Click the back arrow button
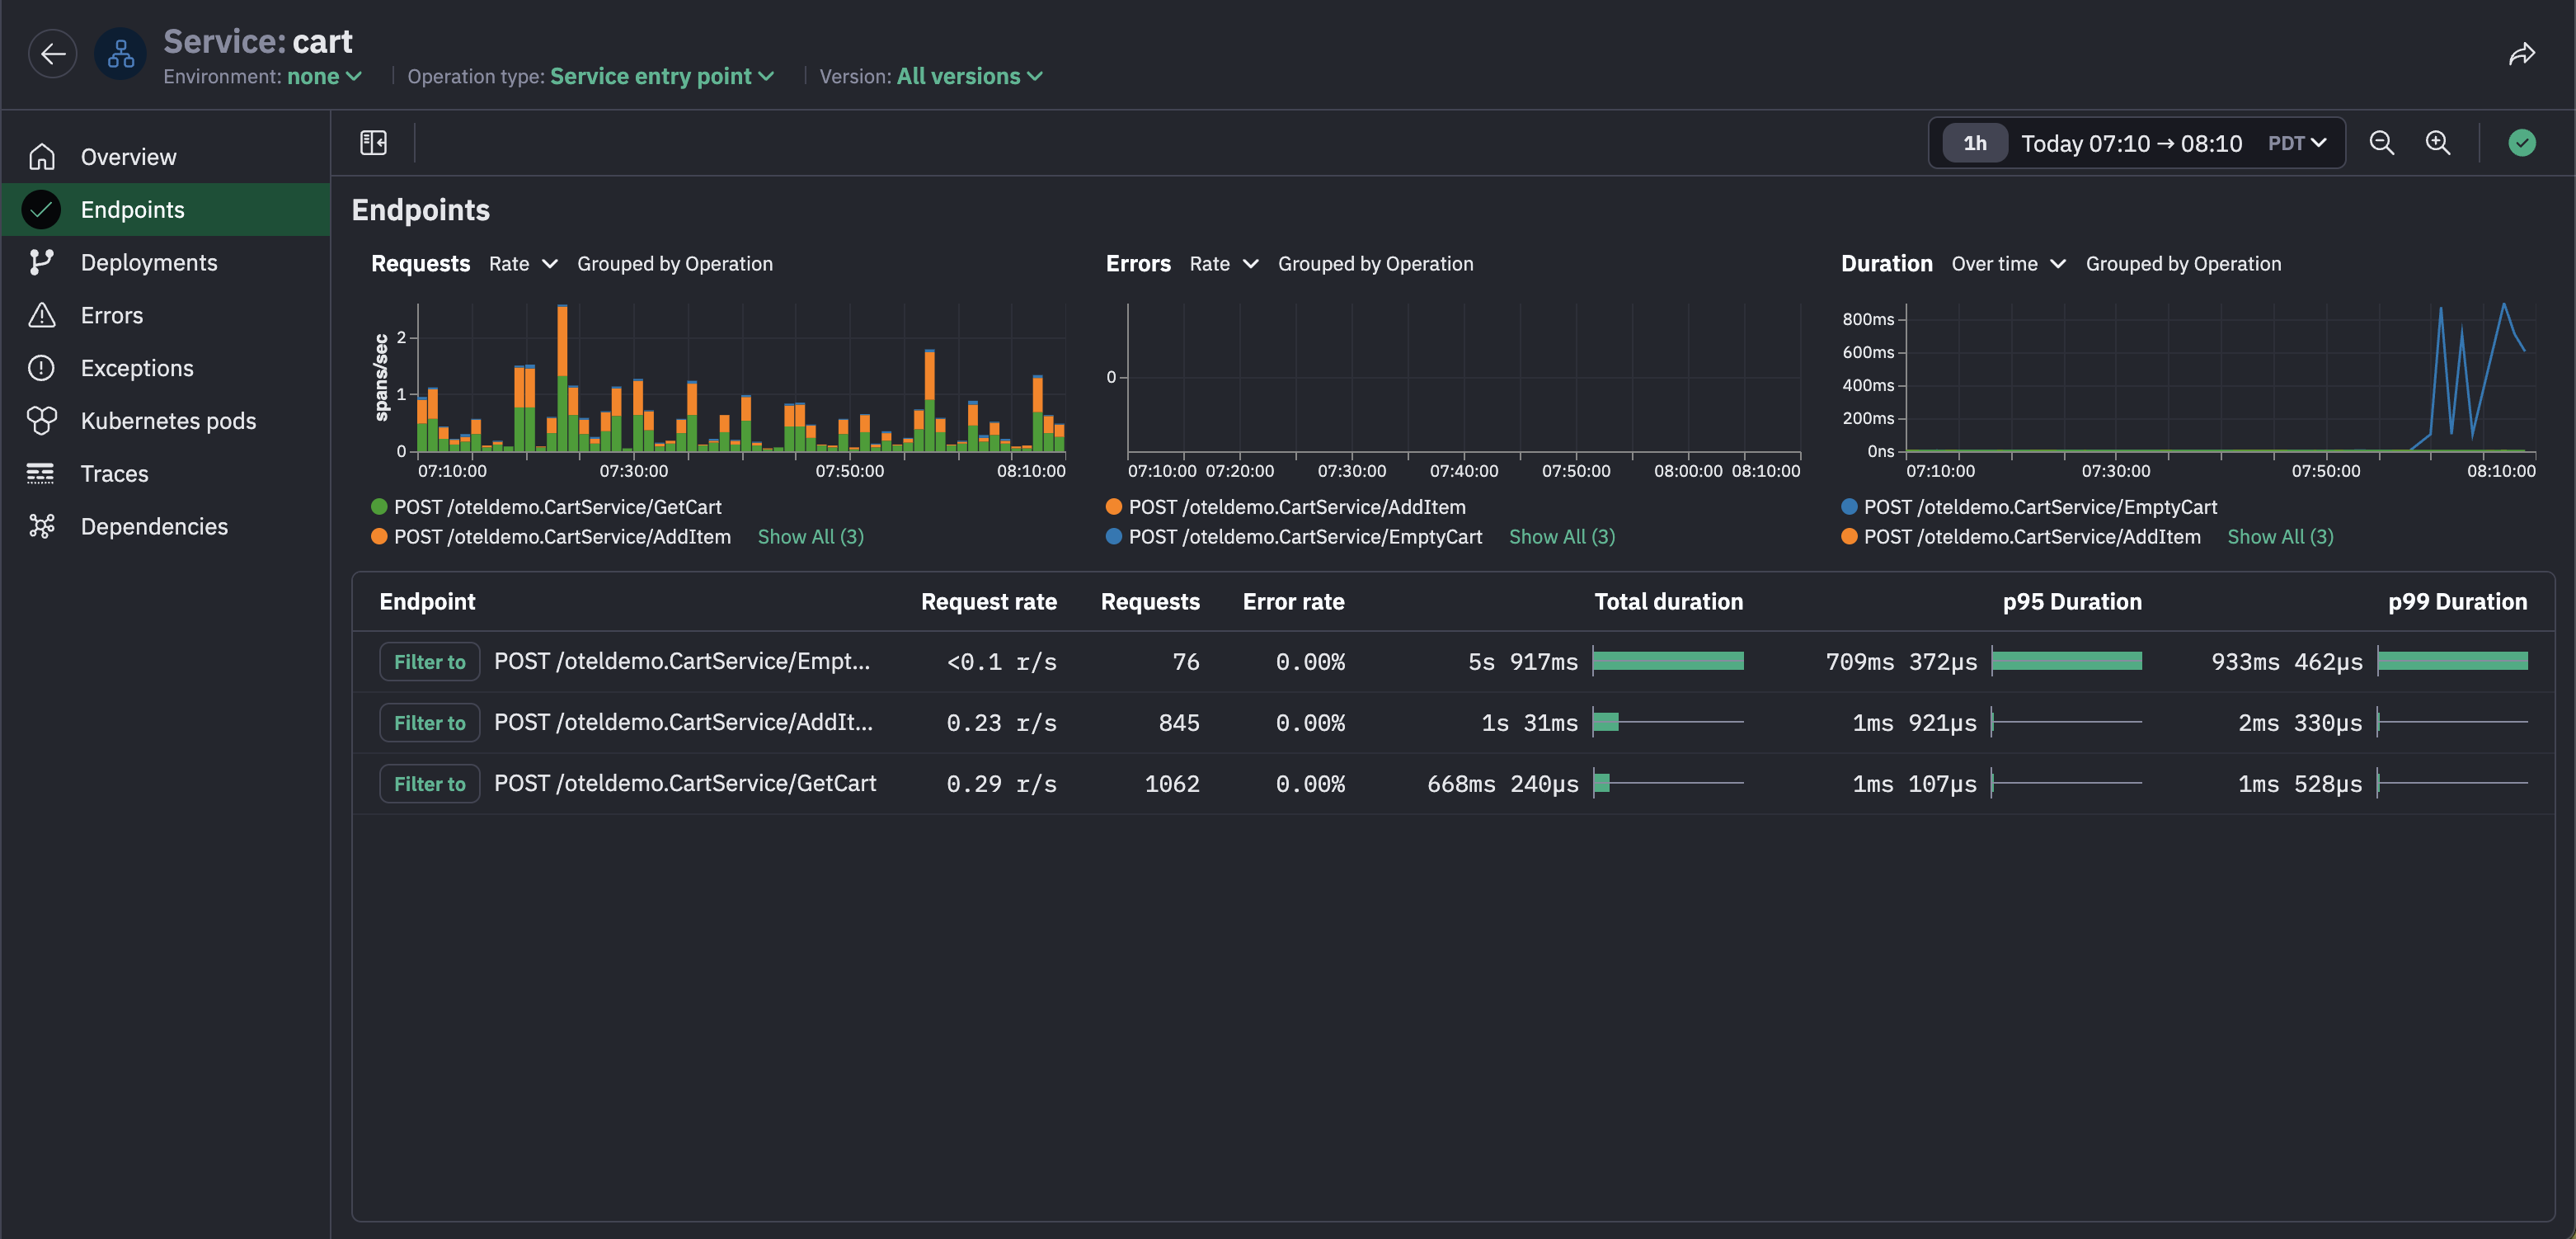This screenshot has height=1239, width=2576. (x=52, y=54)
